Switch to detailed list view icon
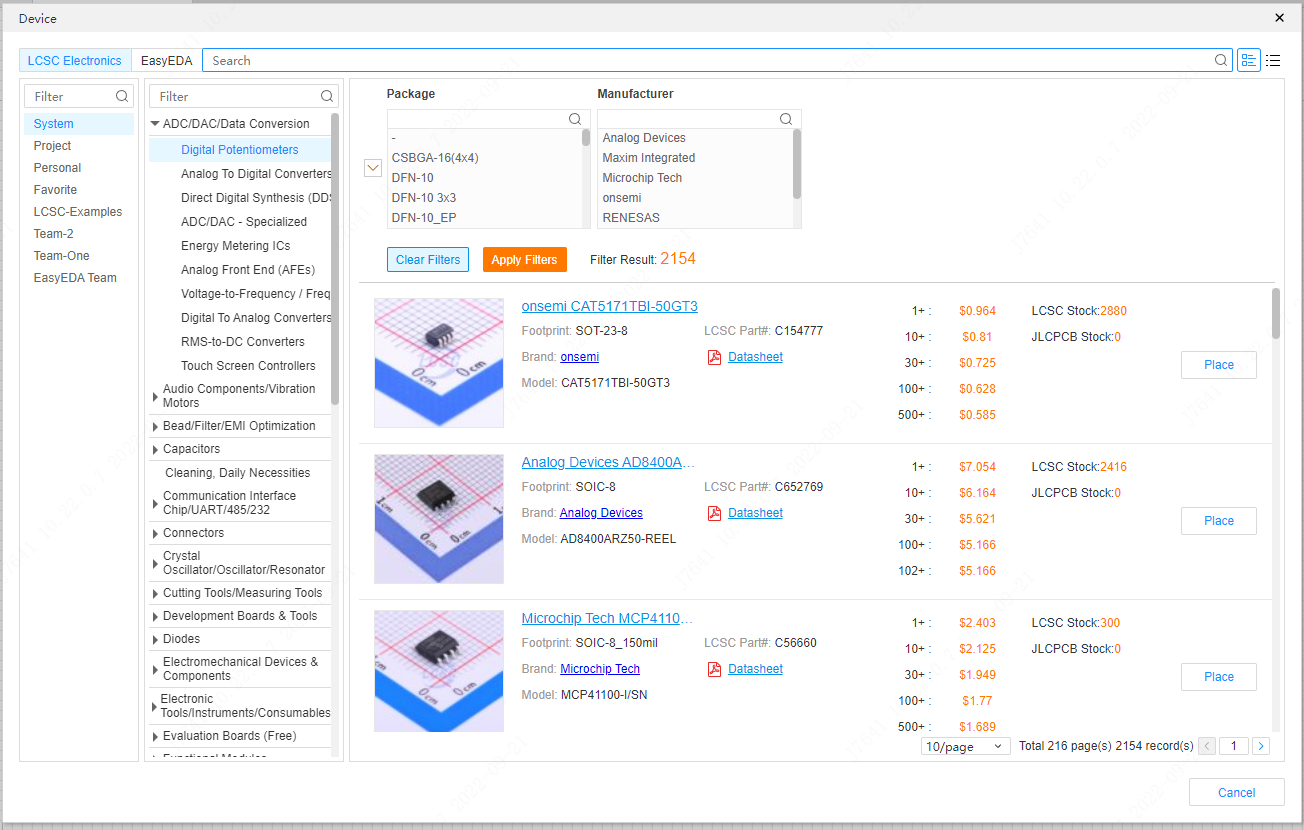The width and height of the screenshot is (1304, 830). tap(1248, 60)
